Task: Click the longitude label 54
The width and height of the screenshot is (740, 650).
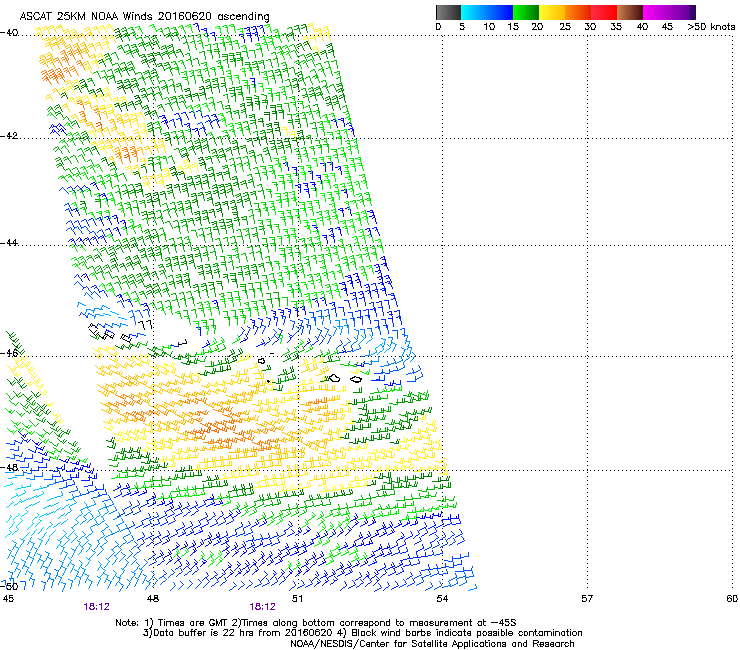Action: (x=442, y=599)
